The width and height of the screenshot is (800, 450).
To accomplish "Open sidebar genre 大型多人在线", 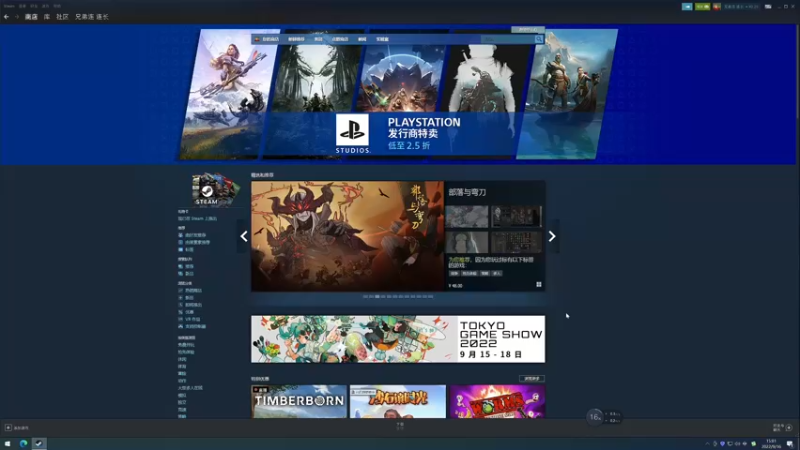I will (x=190, y=388).
